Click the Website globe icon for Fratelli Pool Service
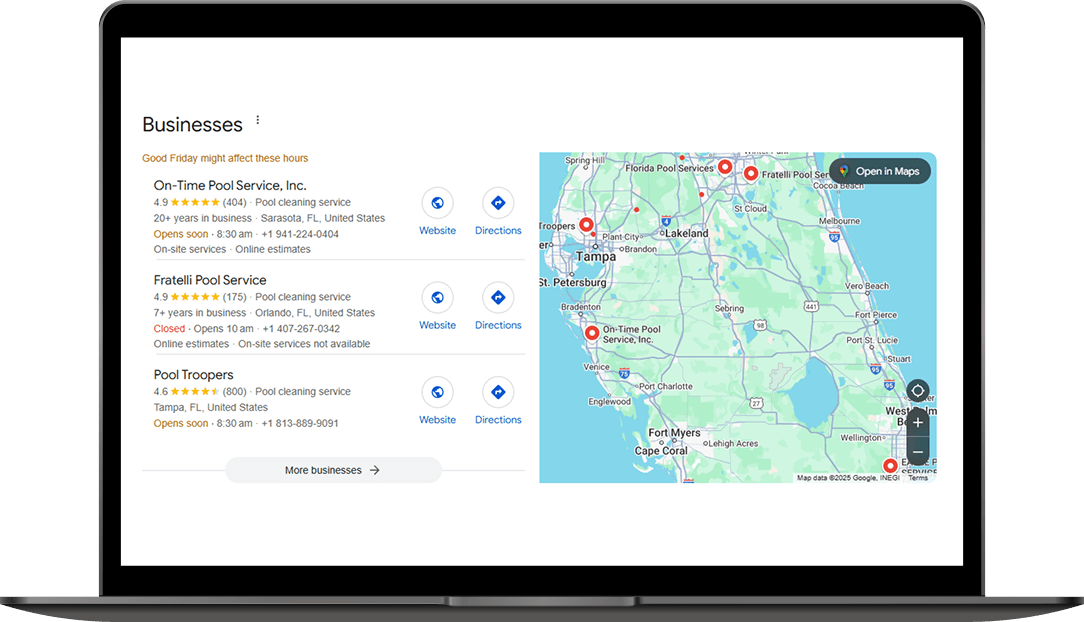Image resolution: width=1084 pixels, height=622 pixels. coord(438,297)
